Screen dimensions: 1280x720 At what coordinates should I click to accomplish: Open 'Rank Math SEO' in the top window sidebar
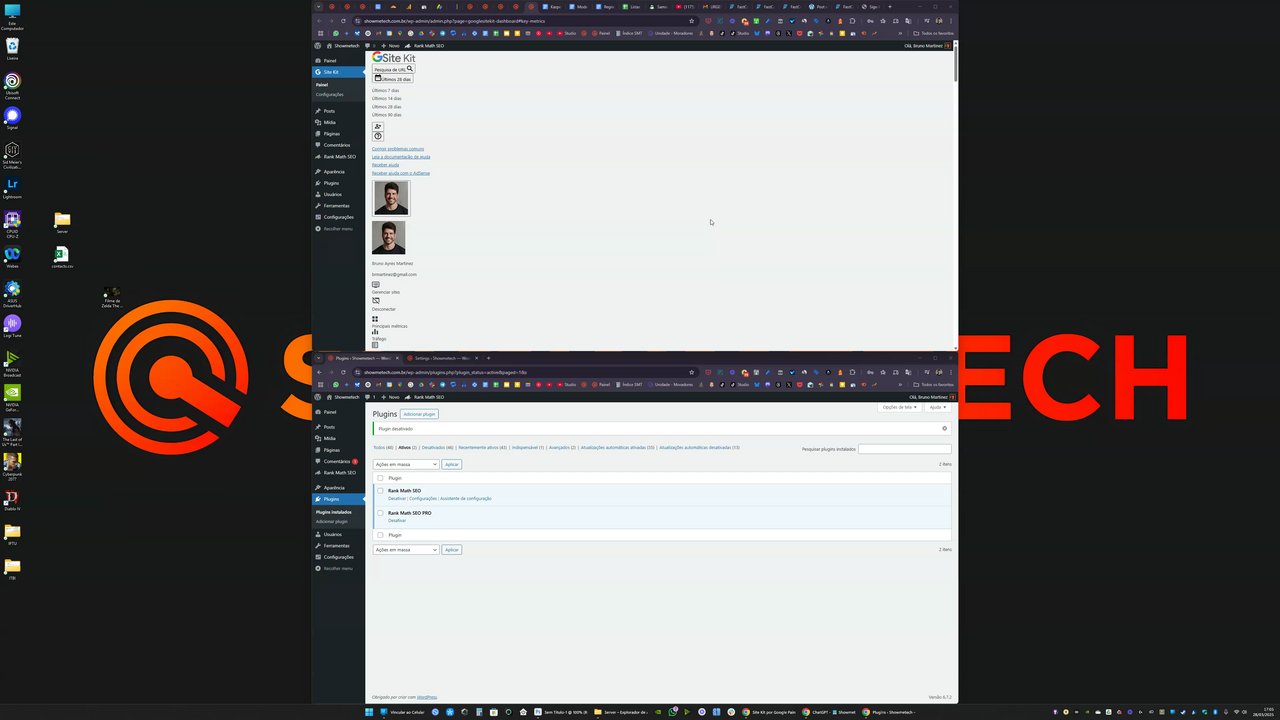pyautogui.click(x=338, y=156)
